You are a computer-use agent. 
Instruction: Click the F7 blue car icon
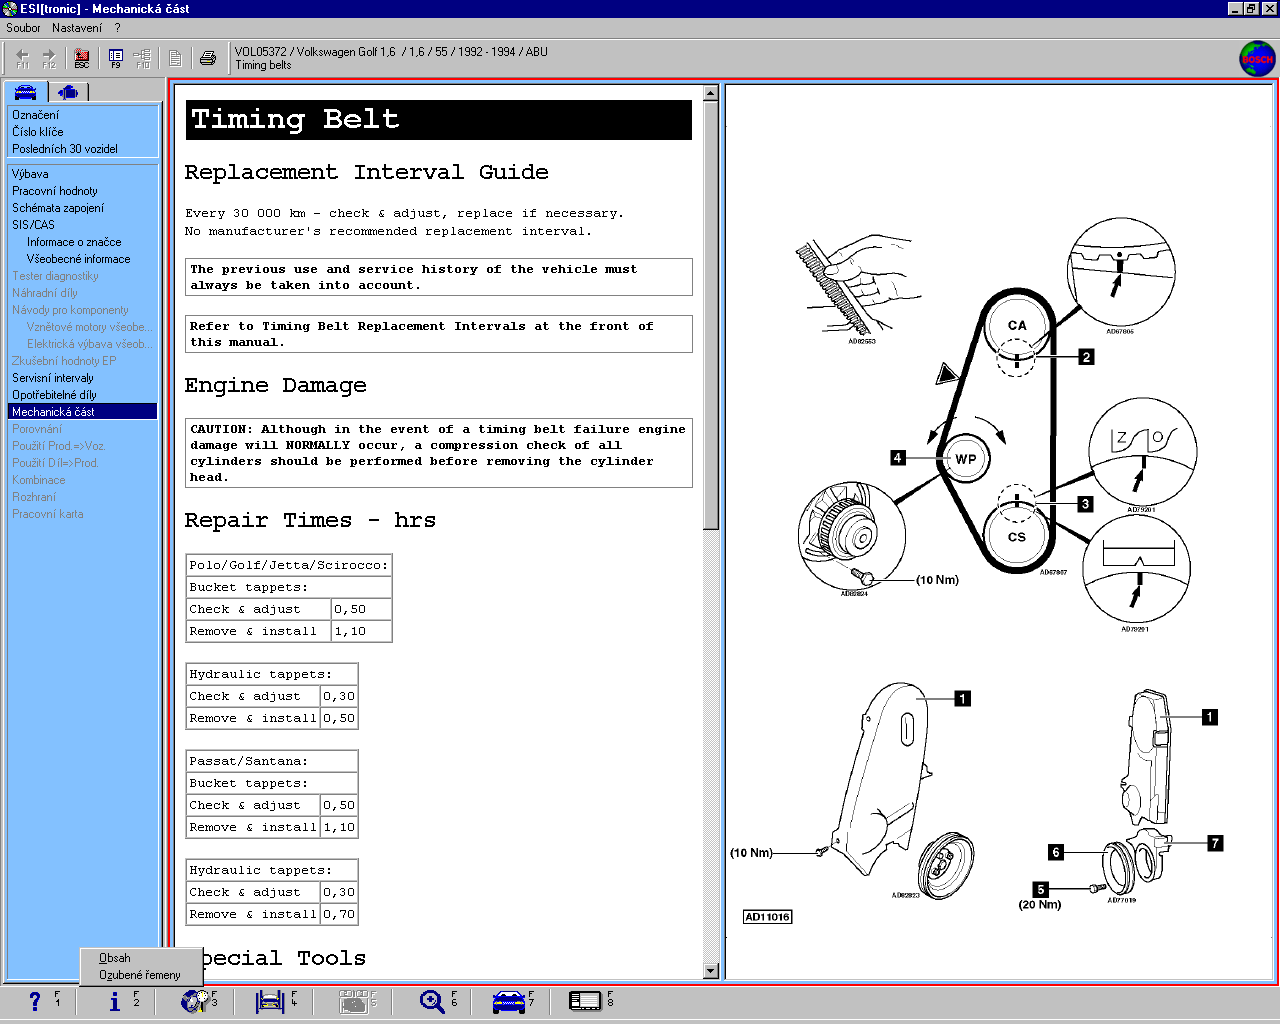click(509, 1001)
